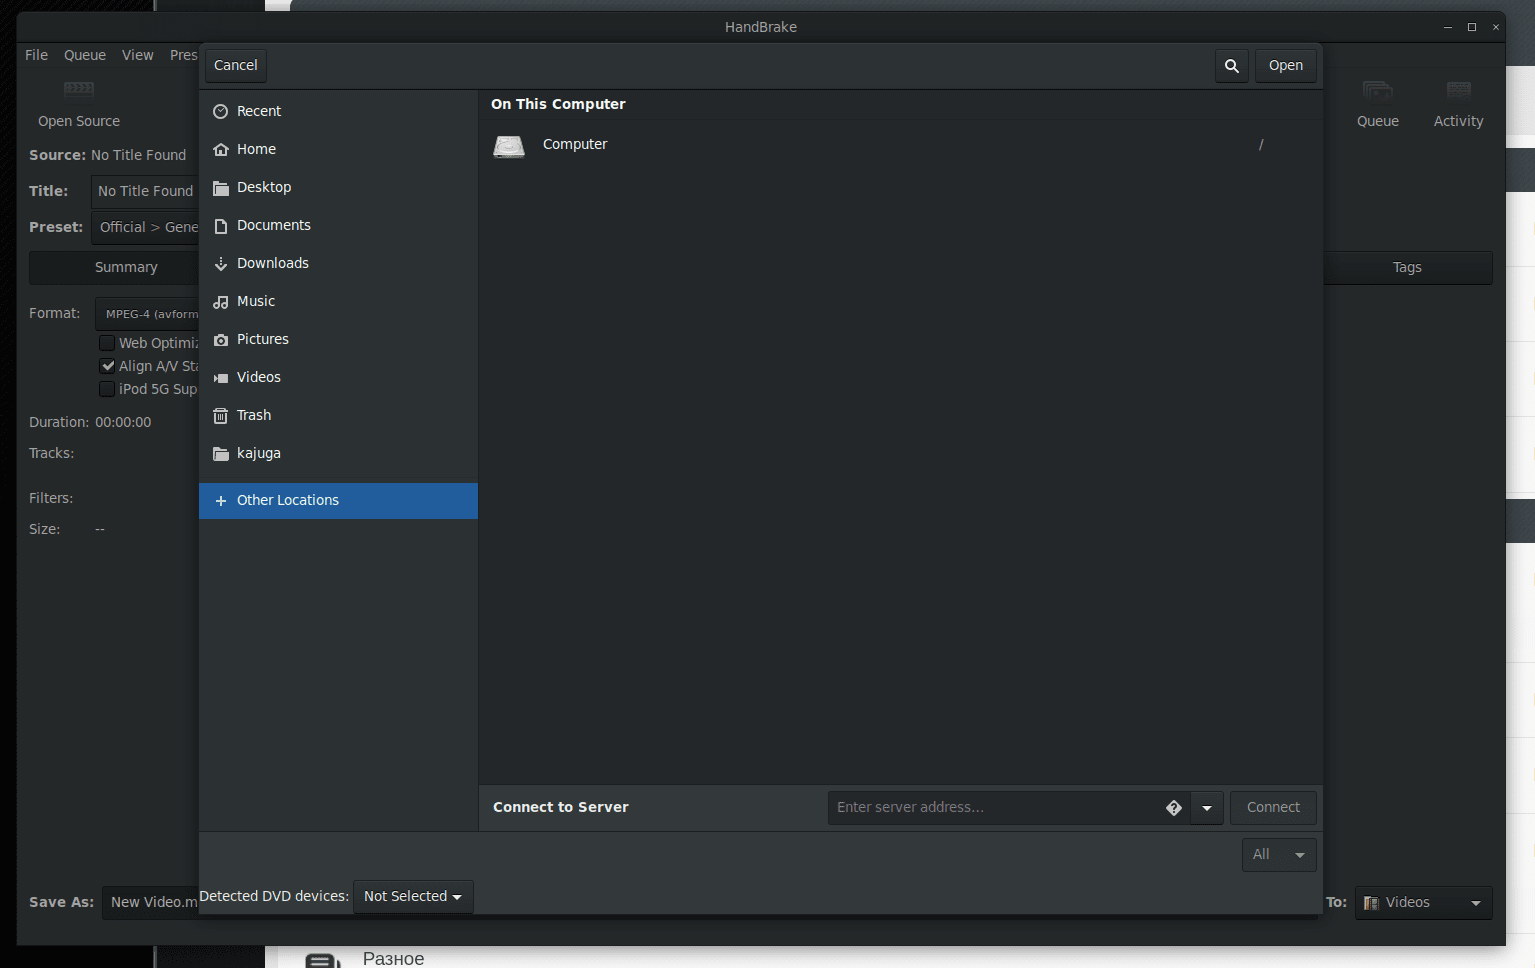Switch to the Tags tab
Viewport: 1535px width, 968px height.
click(1407, 267)
